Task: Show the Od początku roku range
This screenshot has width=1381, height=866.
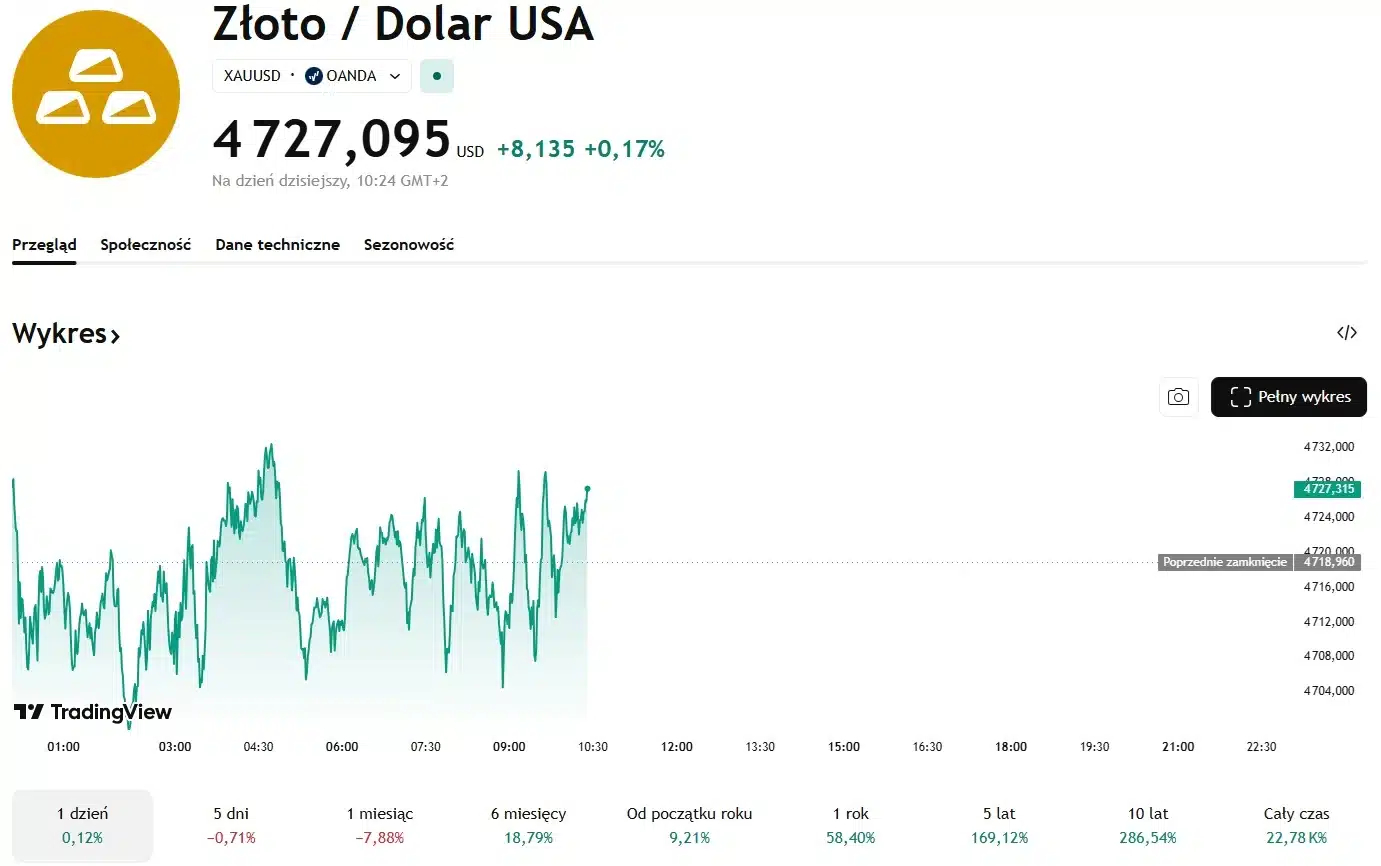Action: tap(689, 825)
